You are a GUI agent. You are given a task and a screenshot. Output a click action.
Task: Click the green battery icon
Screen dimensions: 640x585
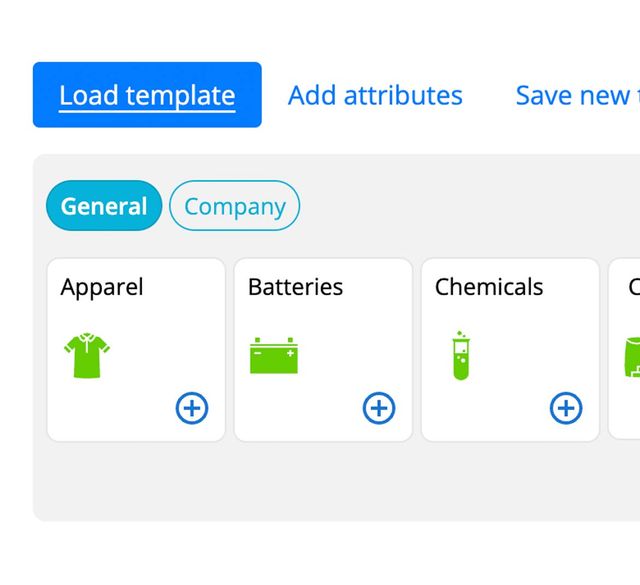pyautogui.click(x=274, y=355)
